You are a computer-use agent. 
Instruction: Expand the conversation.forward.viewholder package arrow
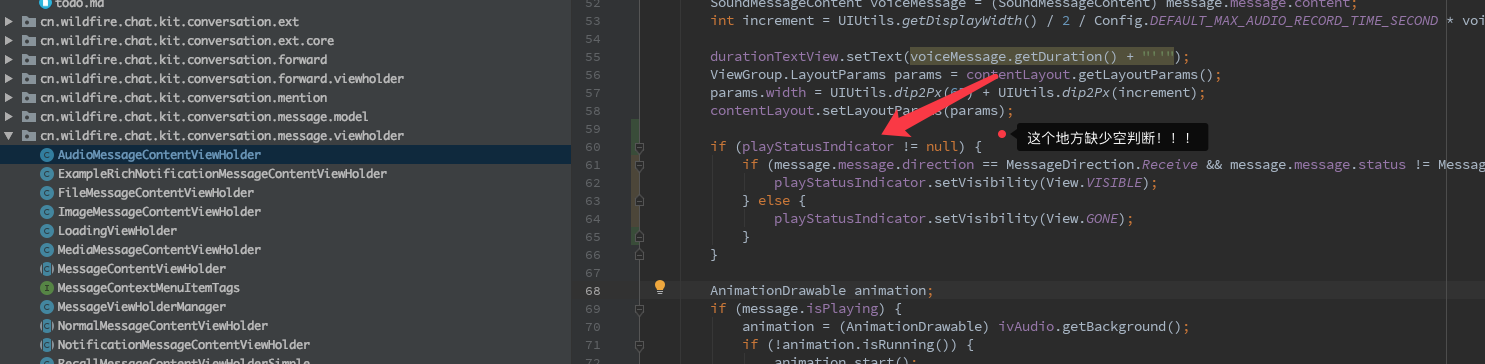[9, 79]
